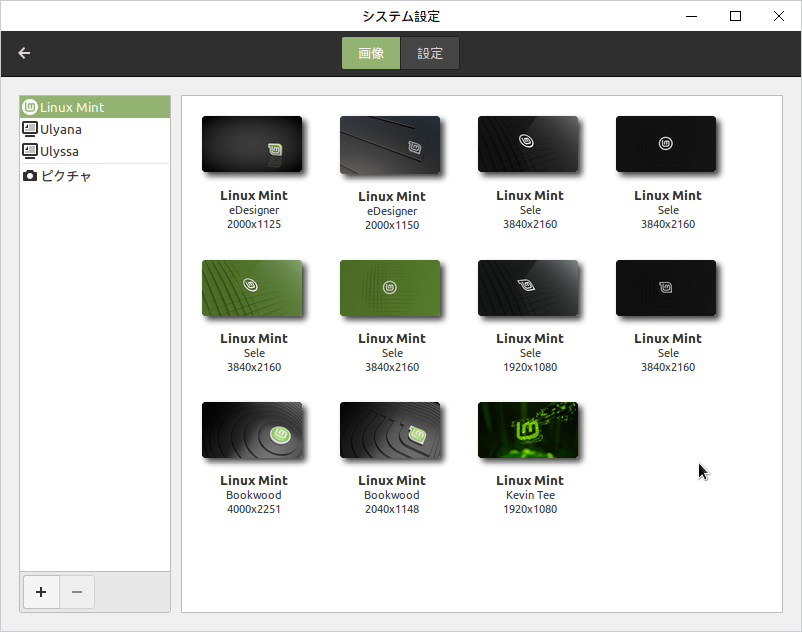Go back using the left arrow icon
This screenshot has height=632, width=802.
click(24, 53)
